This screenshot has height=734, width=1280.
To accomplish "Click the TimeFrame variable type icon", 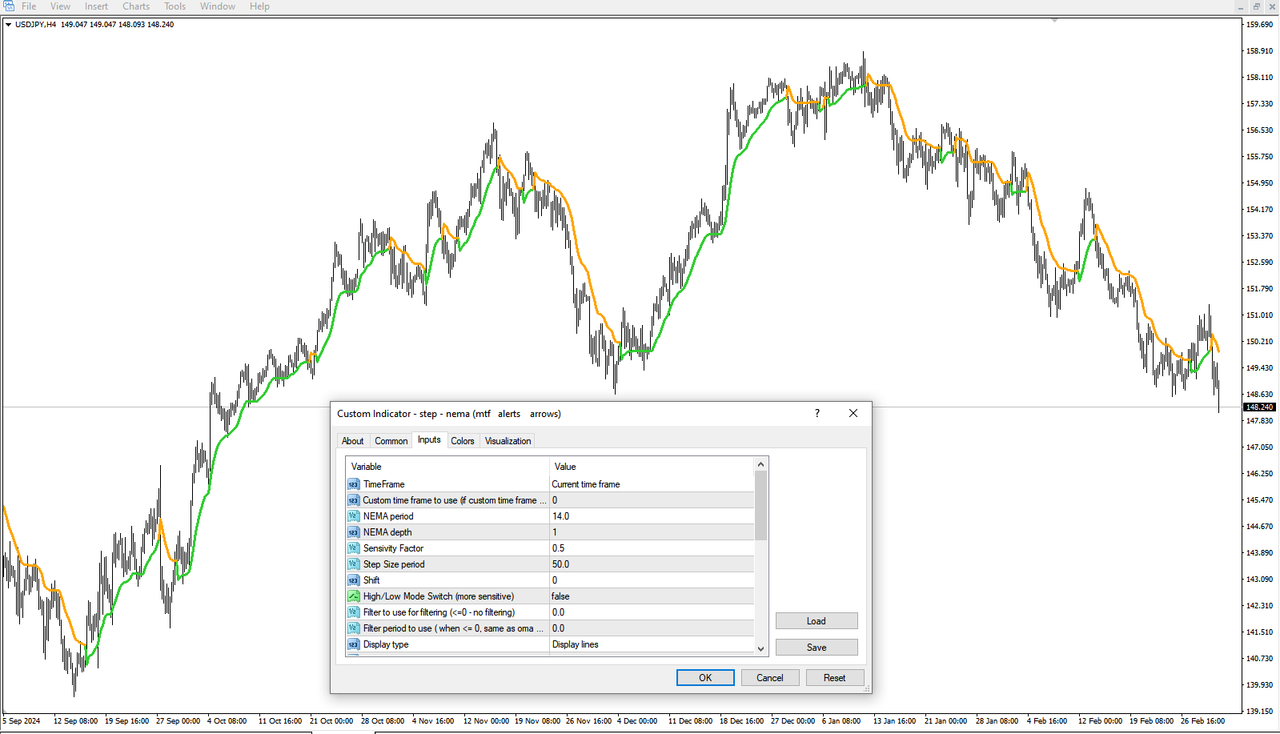I will pos(353,484).
